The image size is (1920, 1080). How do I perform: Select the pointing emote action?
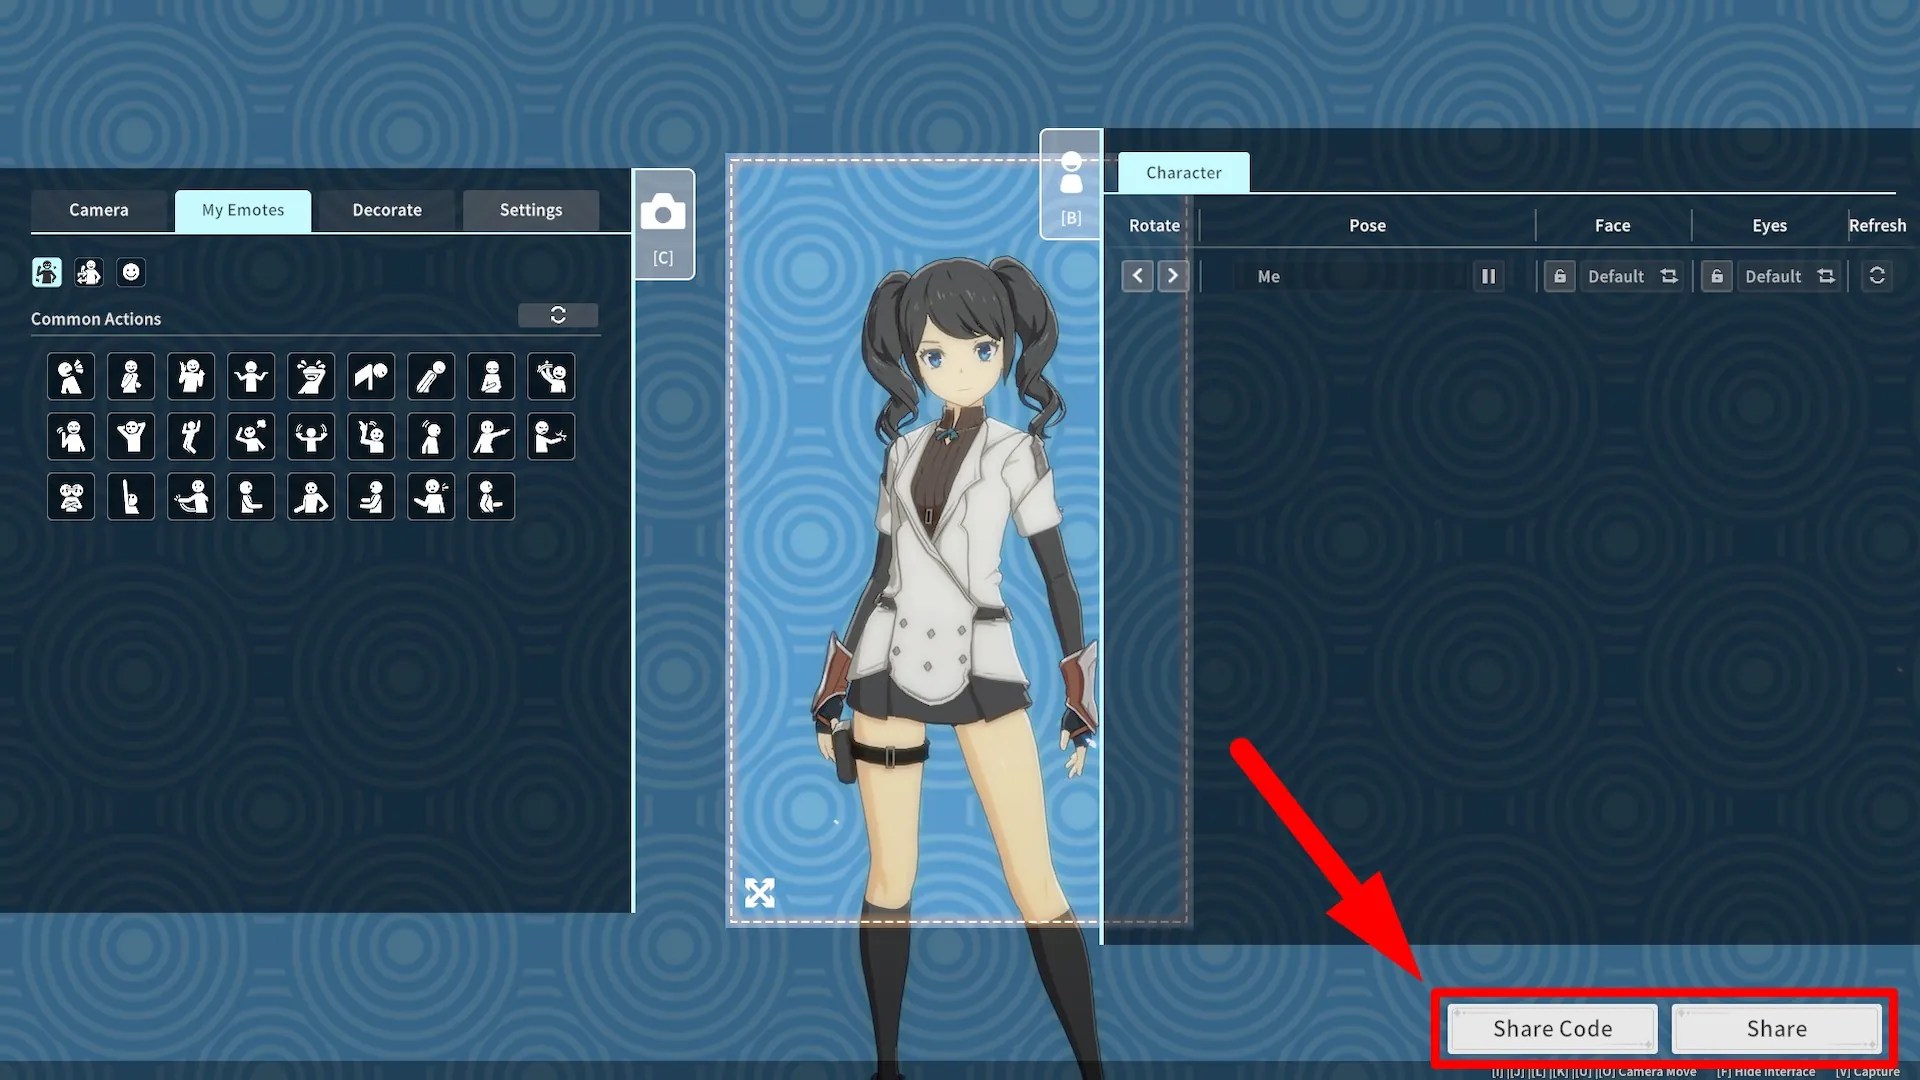click(491, 437)
